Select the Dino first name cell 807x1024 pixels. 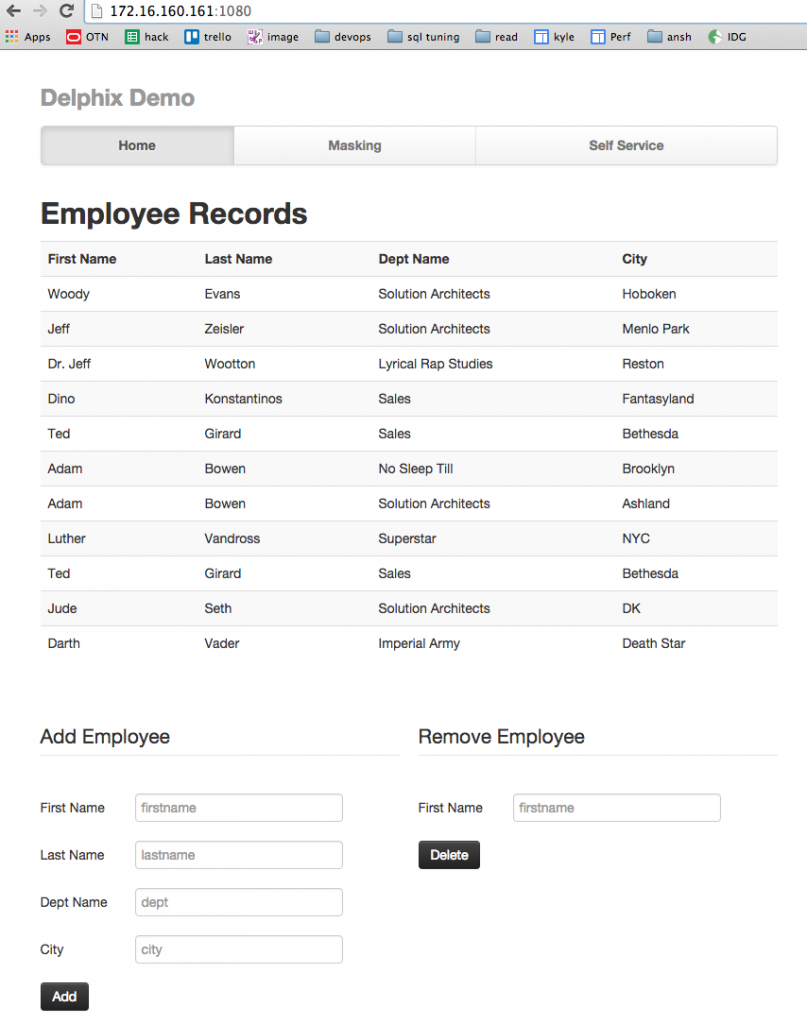pyautogui.click(x=61, y=398)
